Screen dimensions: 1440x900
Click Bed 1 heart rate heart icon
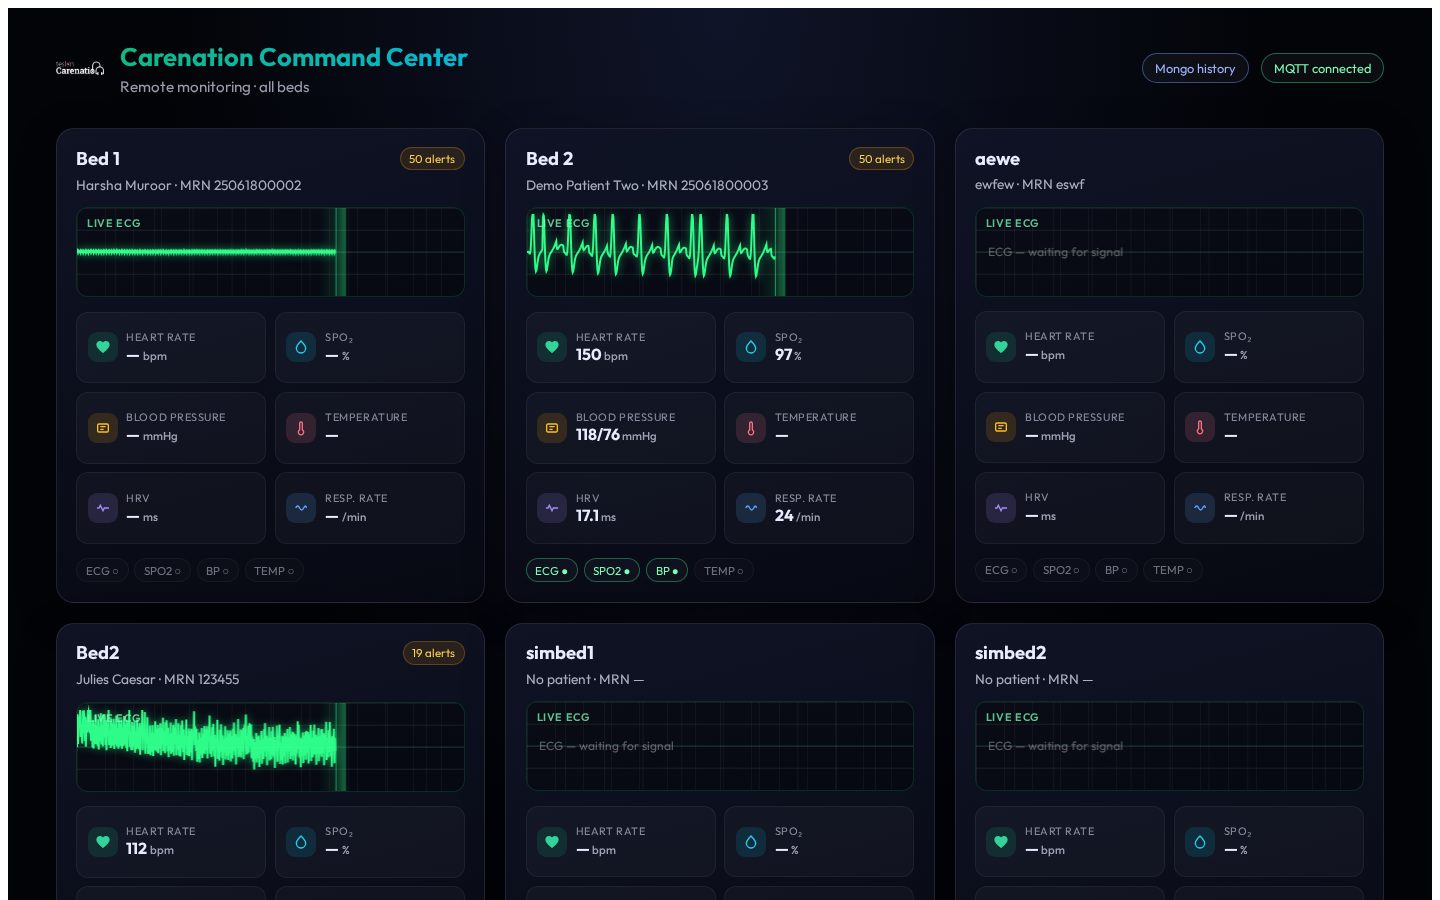(103, 347)
